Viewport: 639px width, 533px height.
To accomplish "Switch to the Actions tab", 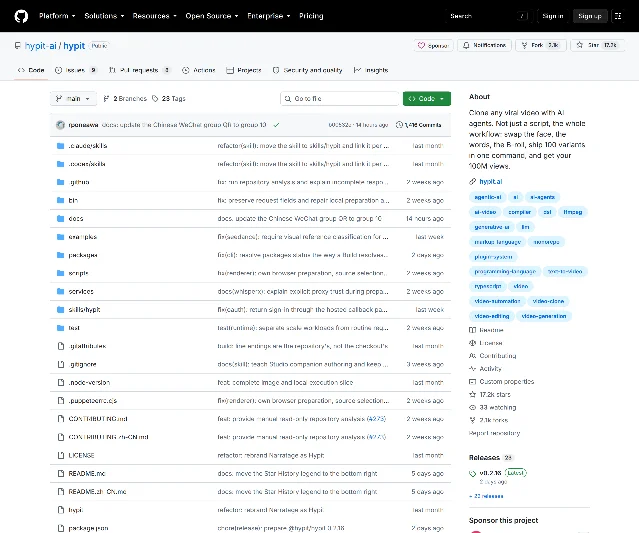I will (198, 70).
